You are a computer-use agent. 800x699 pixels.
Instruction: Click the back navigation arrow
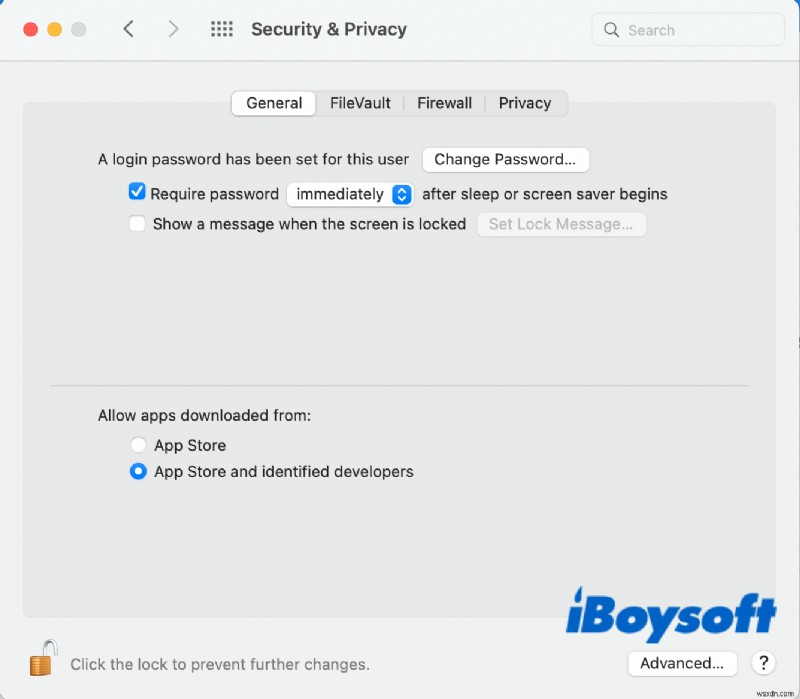point(128,29)
